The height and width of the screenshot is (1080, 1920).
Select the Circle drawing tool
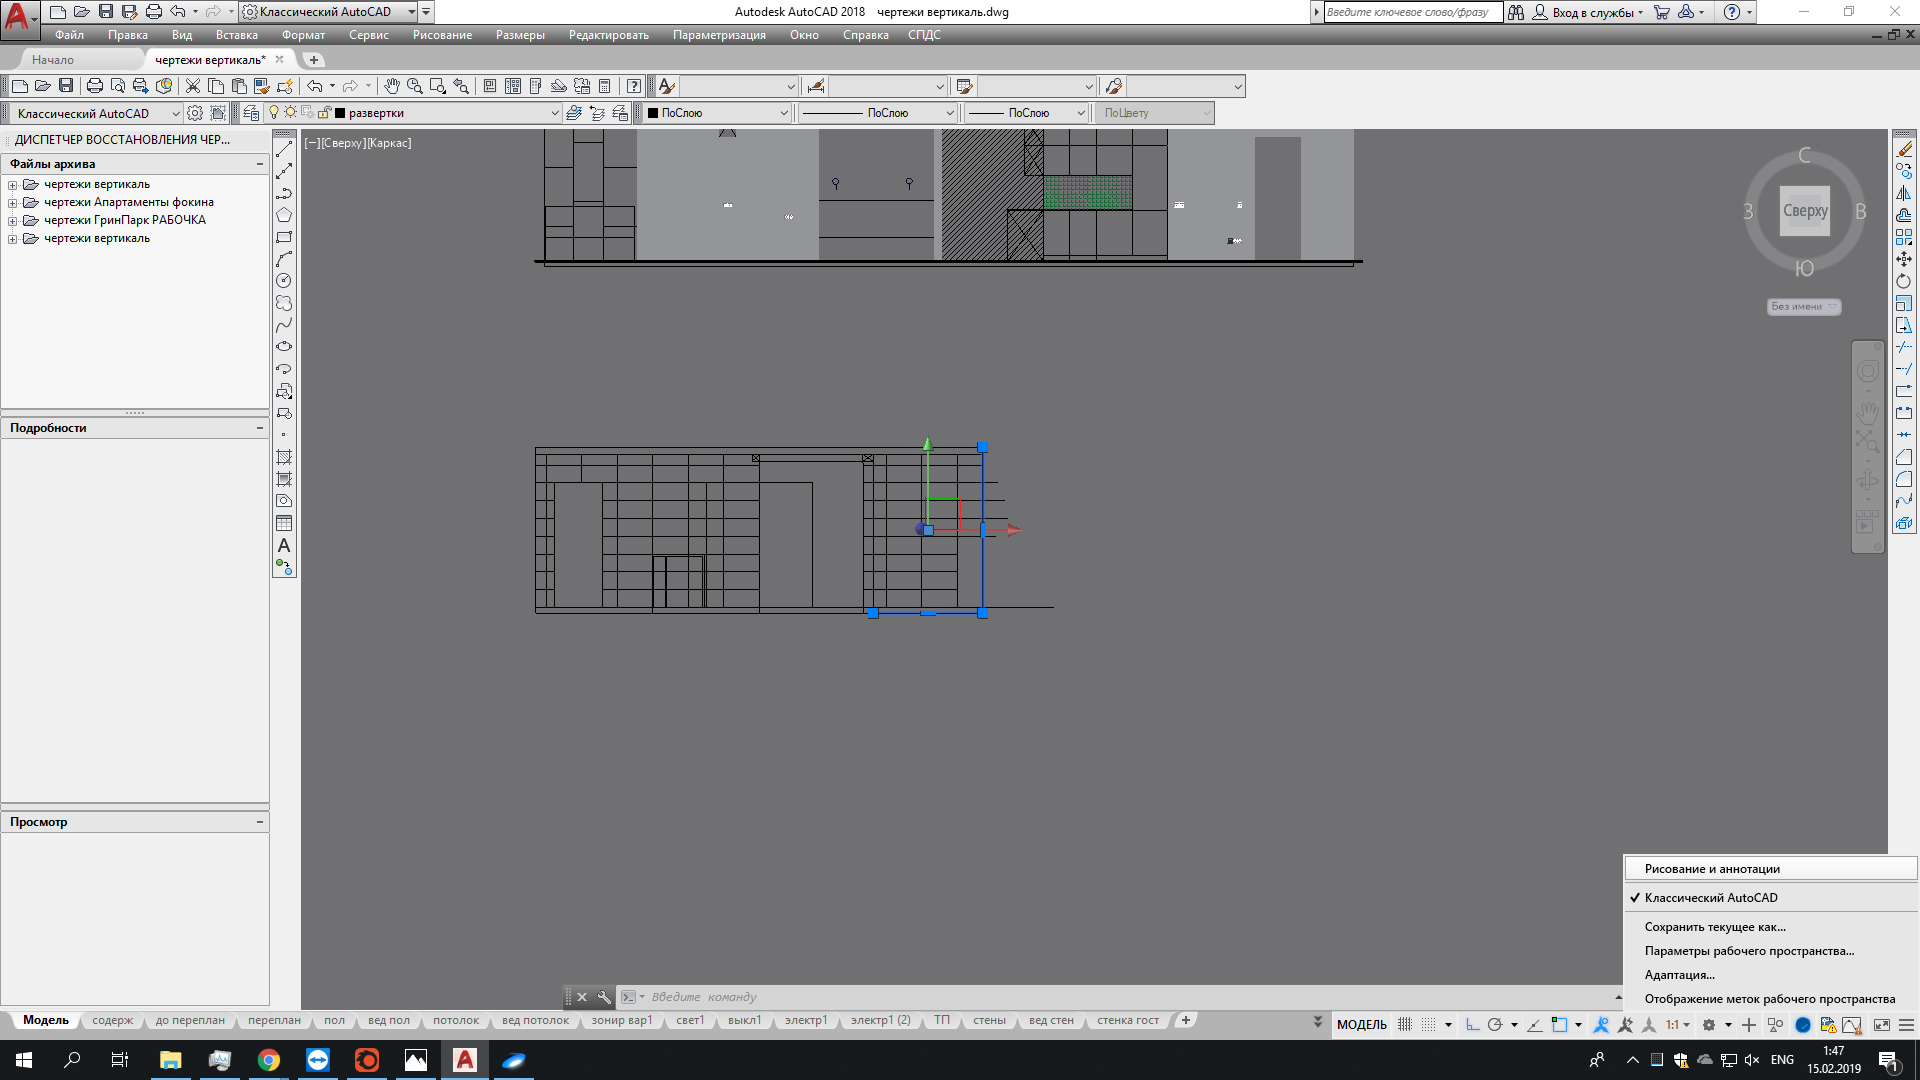(x=284, y=281)
